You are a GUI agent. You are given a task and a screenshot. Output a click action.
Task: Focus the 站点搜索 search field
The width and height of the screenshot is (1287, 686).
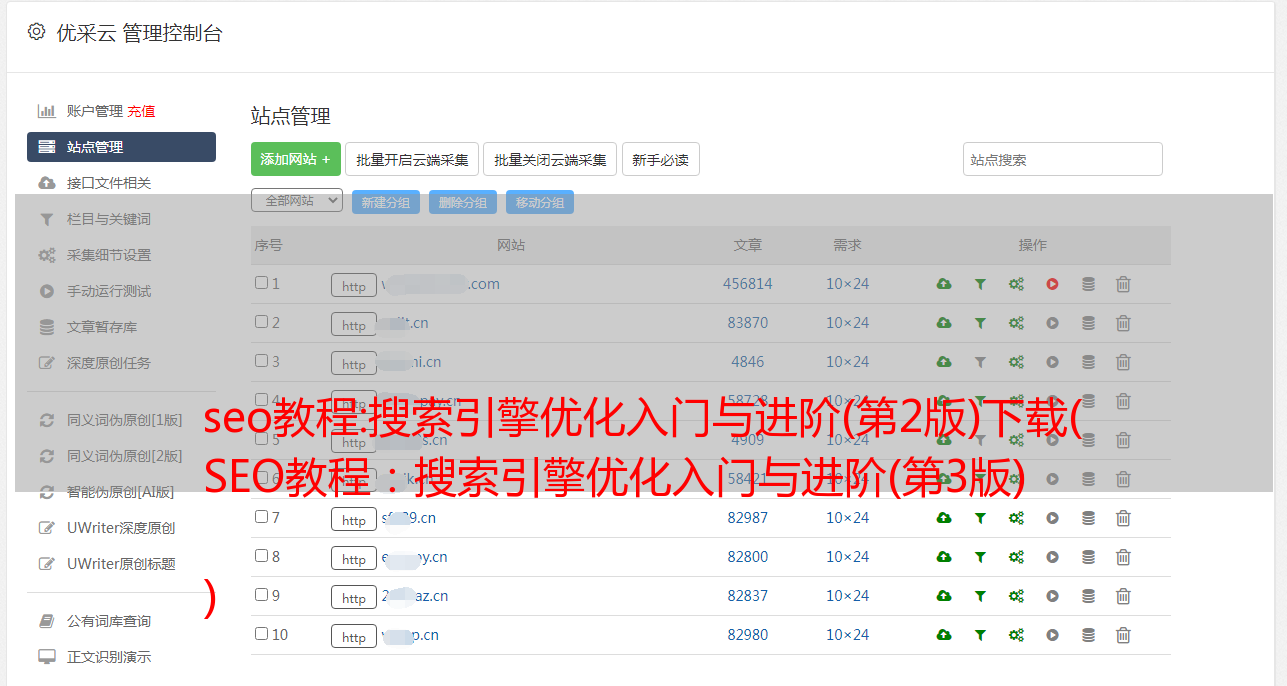pyautogui.click(x=1063, y=159)
